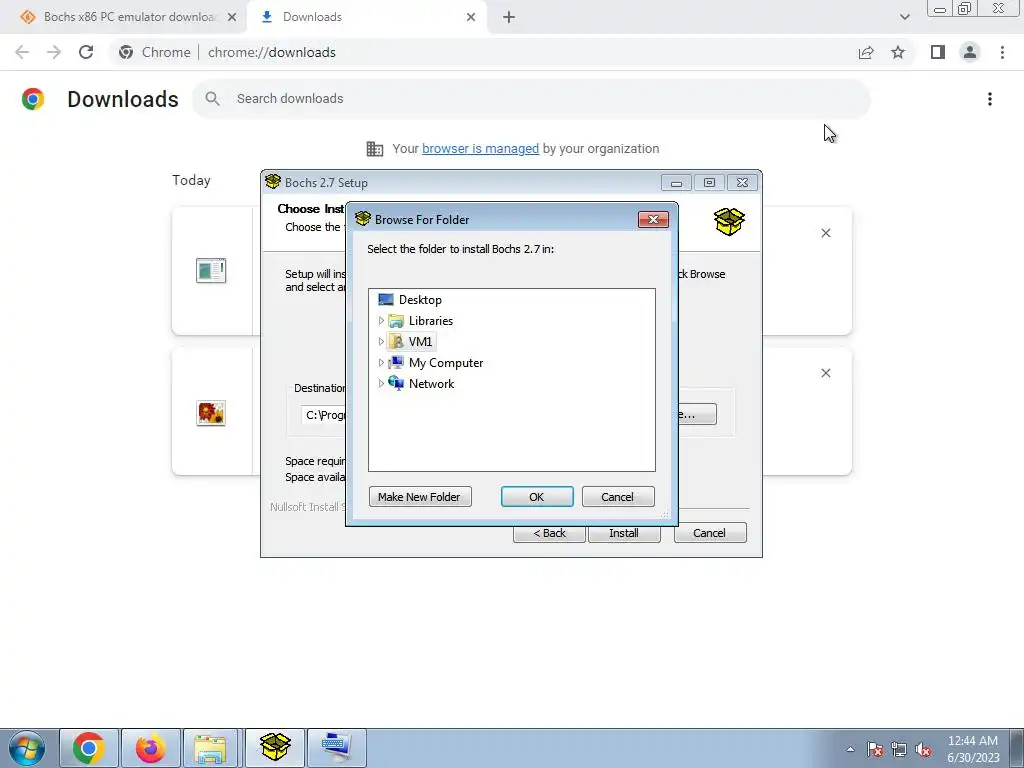The image size is (1024, 768).
Task: Switch to Bochs installer taskbar item
Action: (x=275, y=748)
